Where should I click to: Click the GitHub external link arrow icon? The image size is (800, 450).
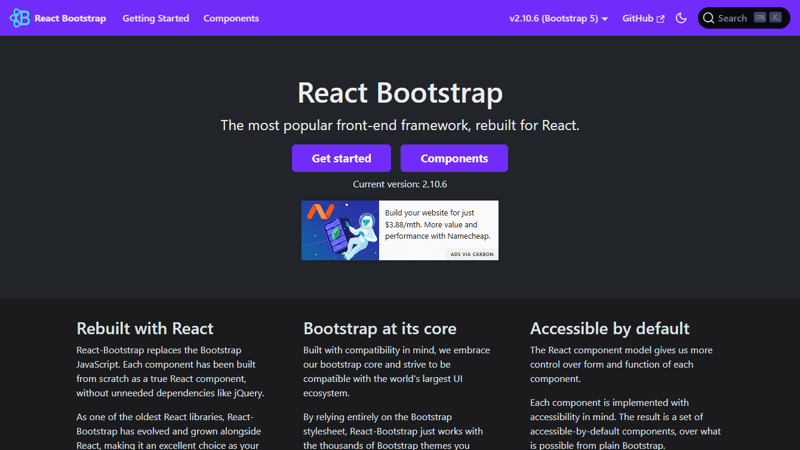[x=660, y=19]
